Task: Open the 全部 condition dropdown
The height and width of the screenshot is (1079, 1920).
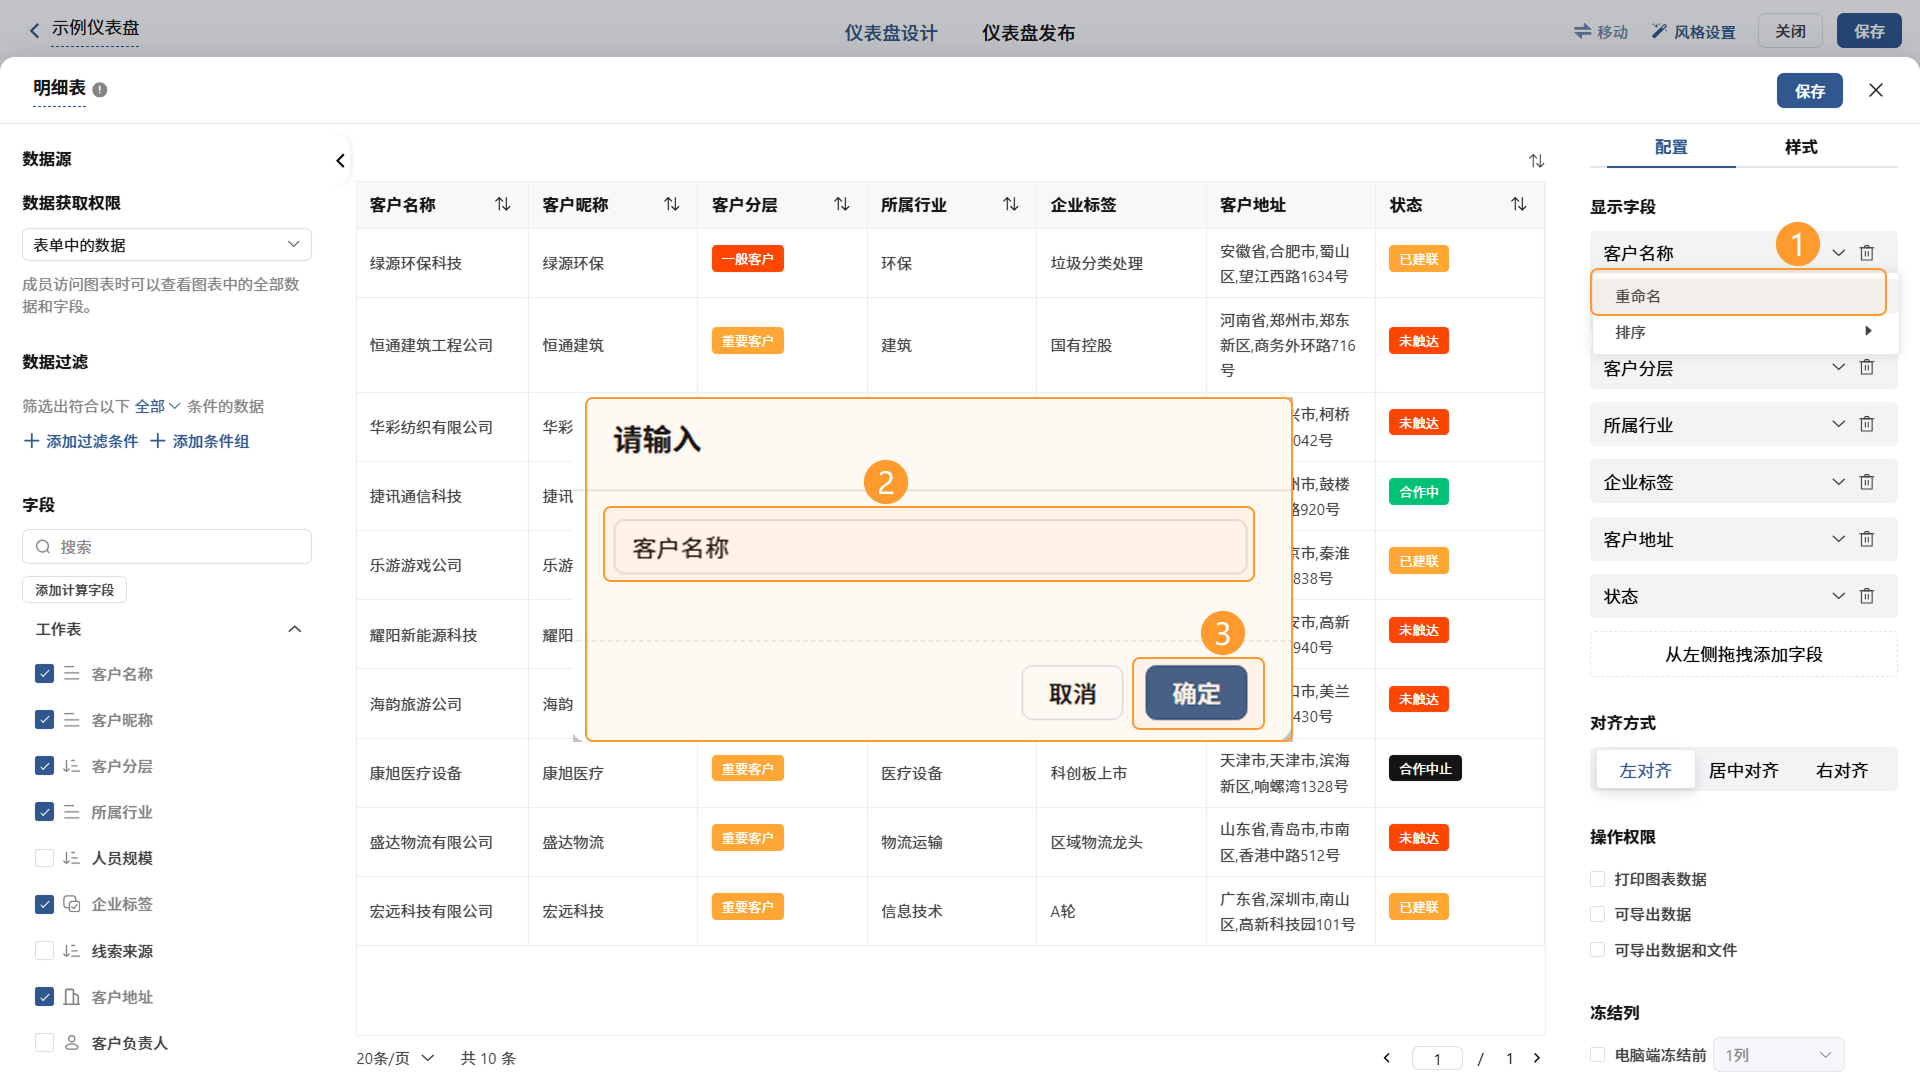Action: 157,406
